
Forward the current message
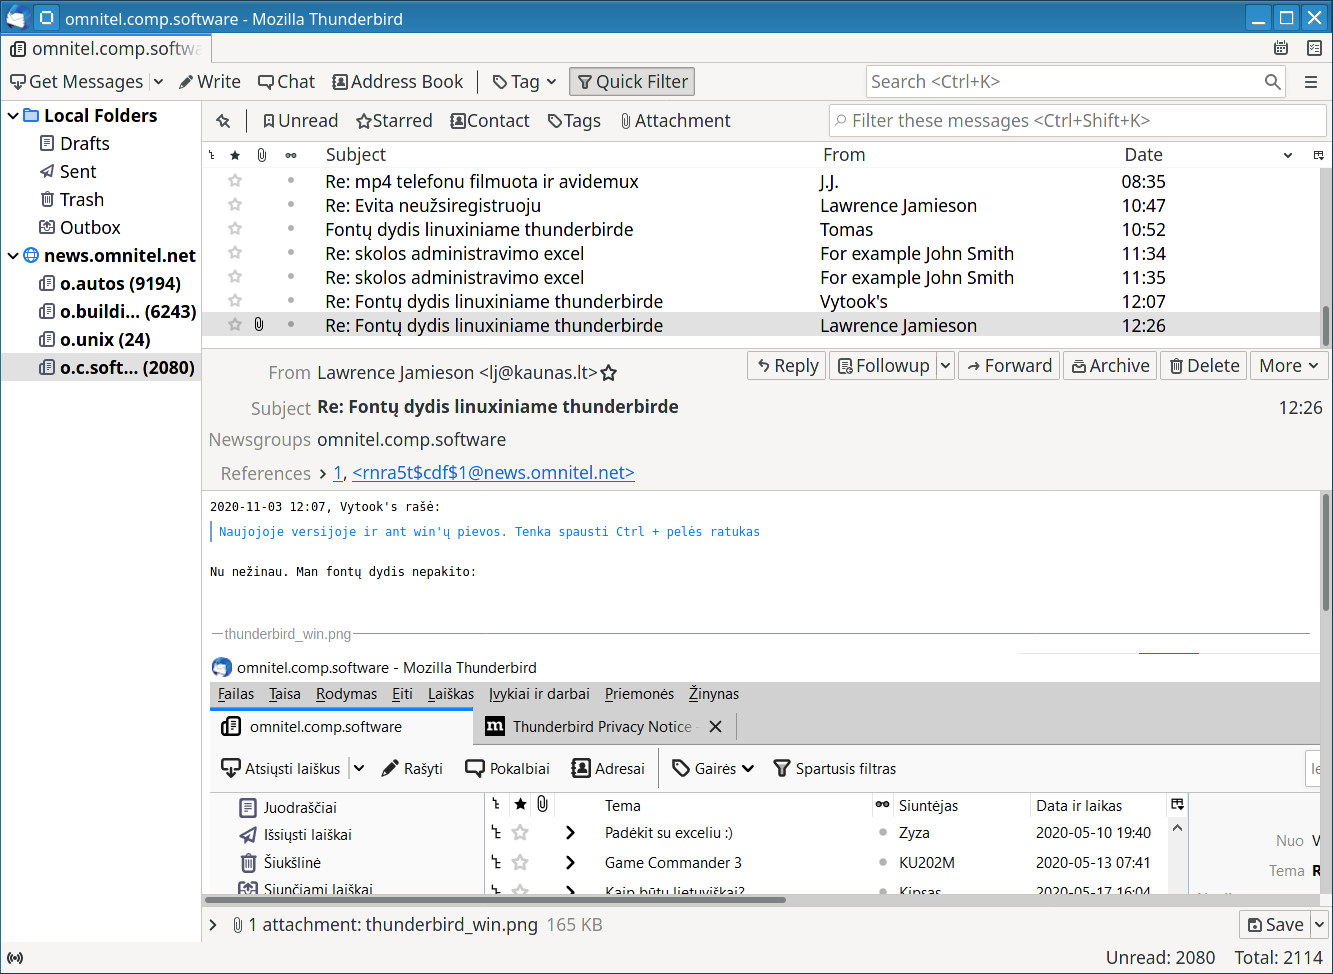coord(1008,366)
